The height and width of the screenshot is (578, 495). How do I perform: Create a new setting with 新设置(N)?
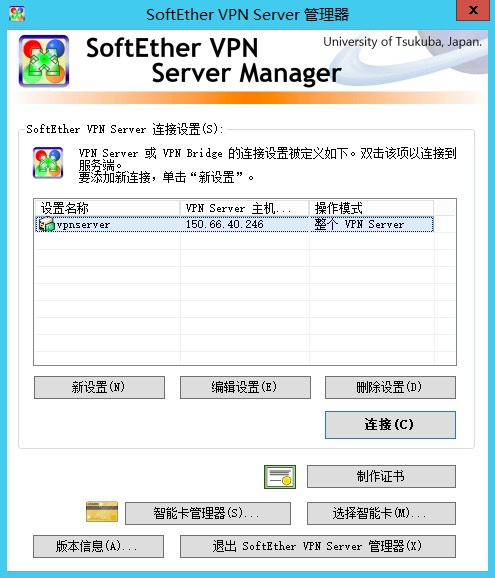(x=99, y=387)
